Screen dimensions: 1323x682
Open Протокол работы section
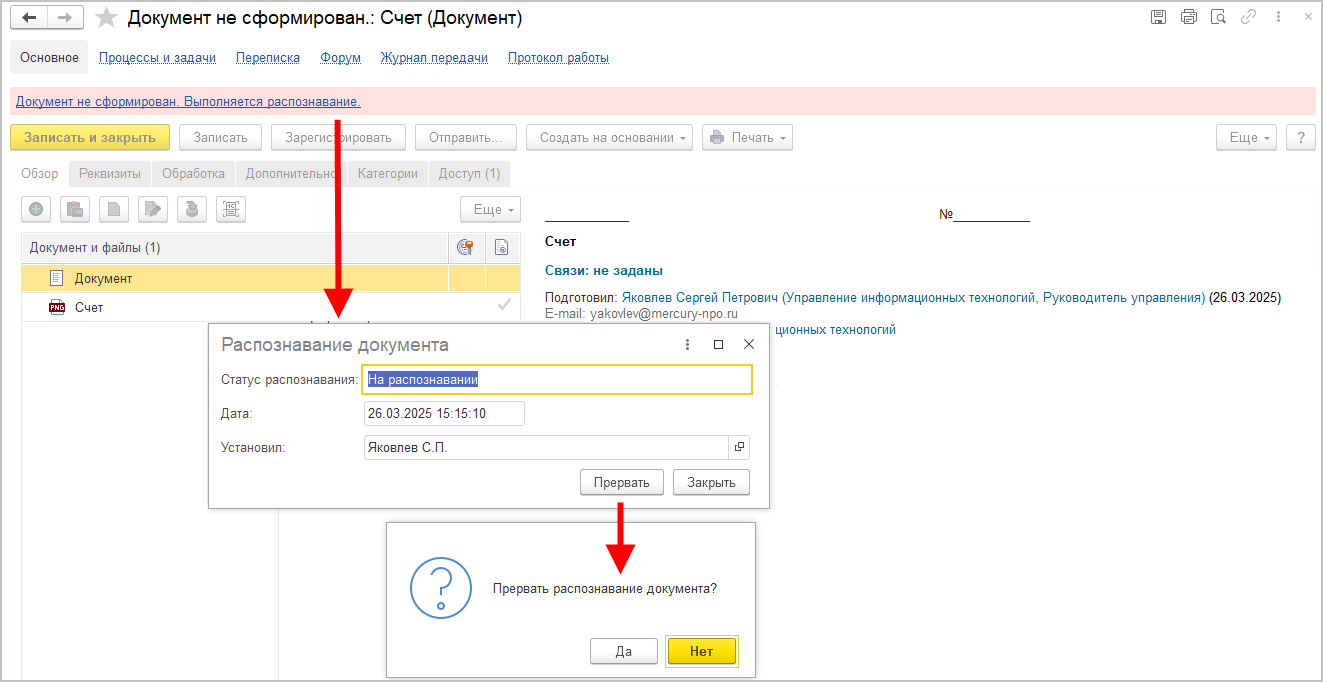tap(558, 57)
